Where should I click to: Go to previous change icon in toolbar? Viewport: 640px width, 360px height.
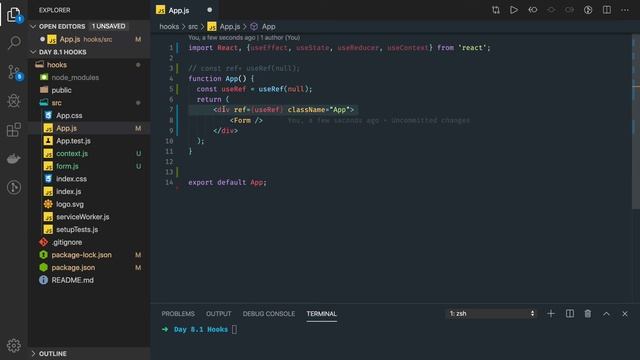click(x=533, y=10)
